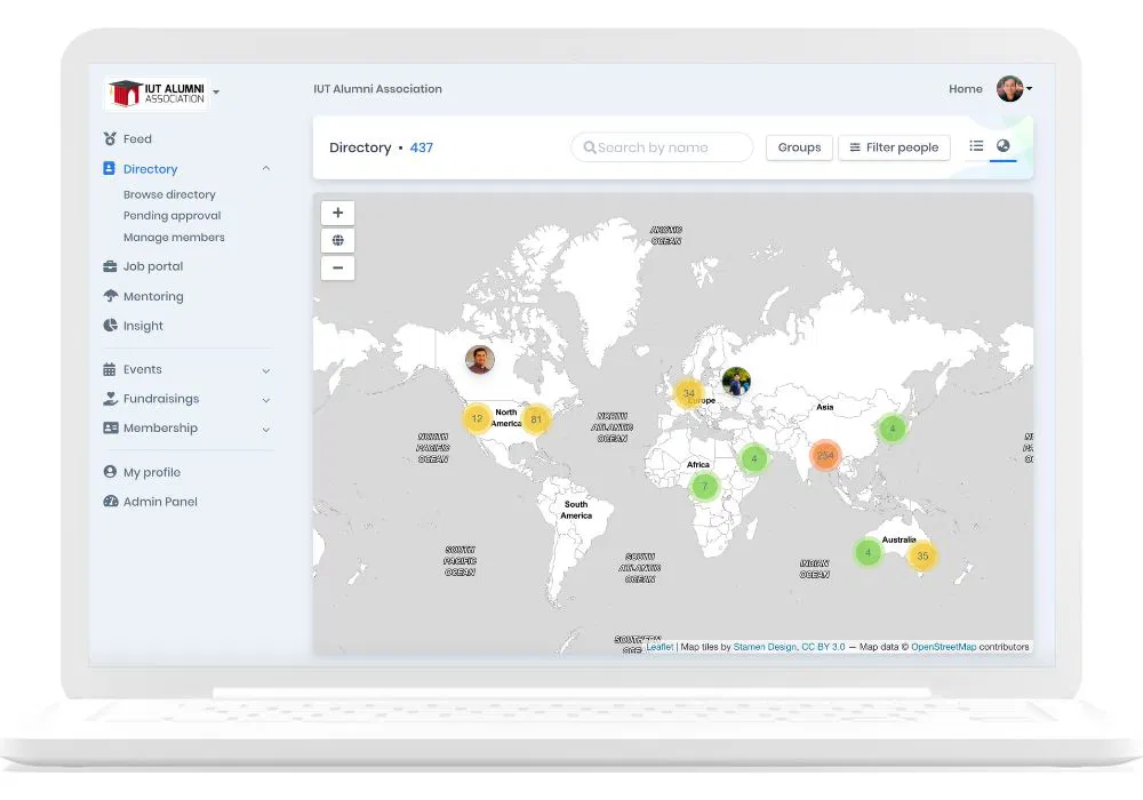Open Pending approval
The width and height of the screenshot is (1143, 800).
point(172,216)
